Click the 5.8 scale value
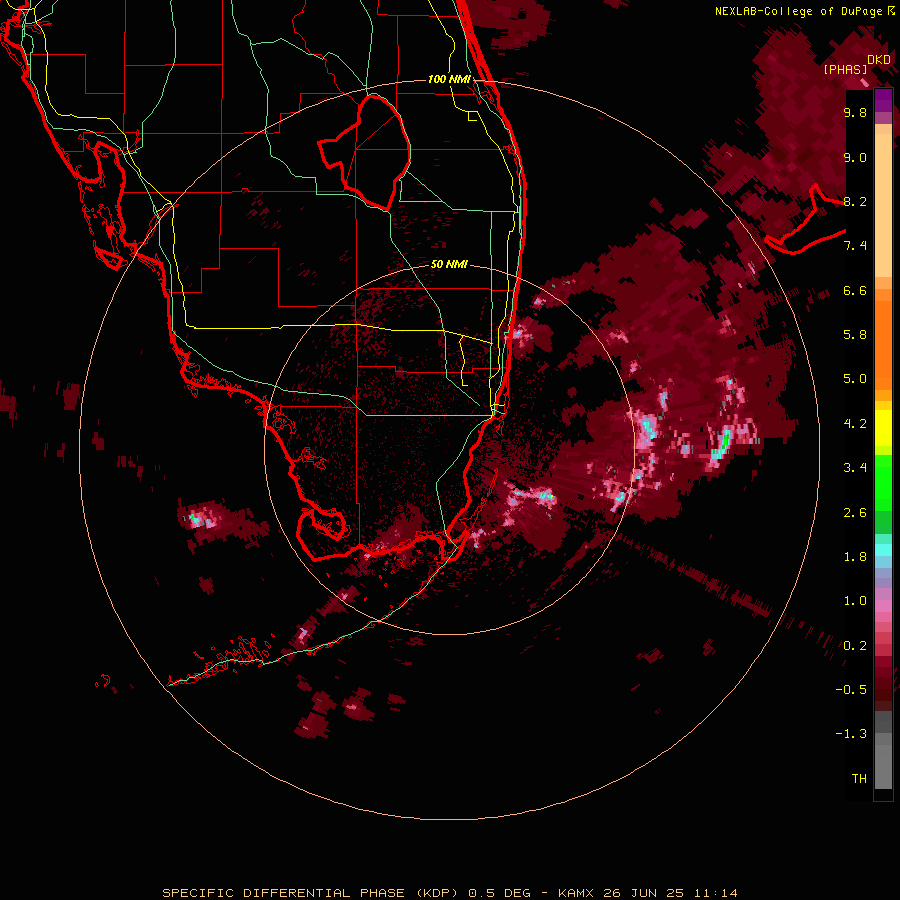Viewport: 900px width, 900px height. point(855,335)
